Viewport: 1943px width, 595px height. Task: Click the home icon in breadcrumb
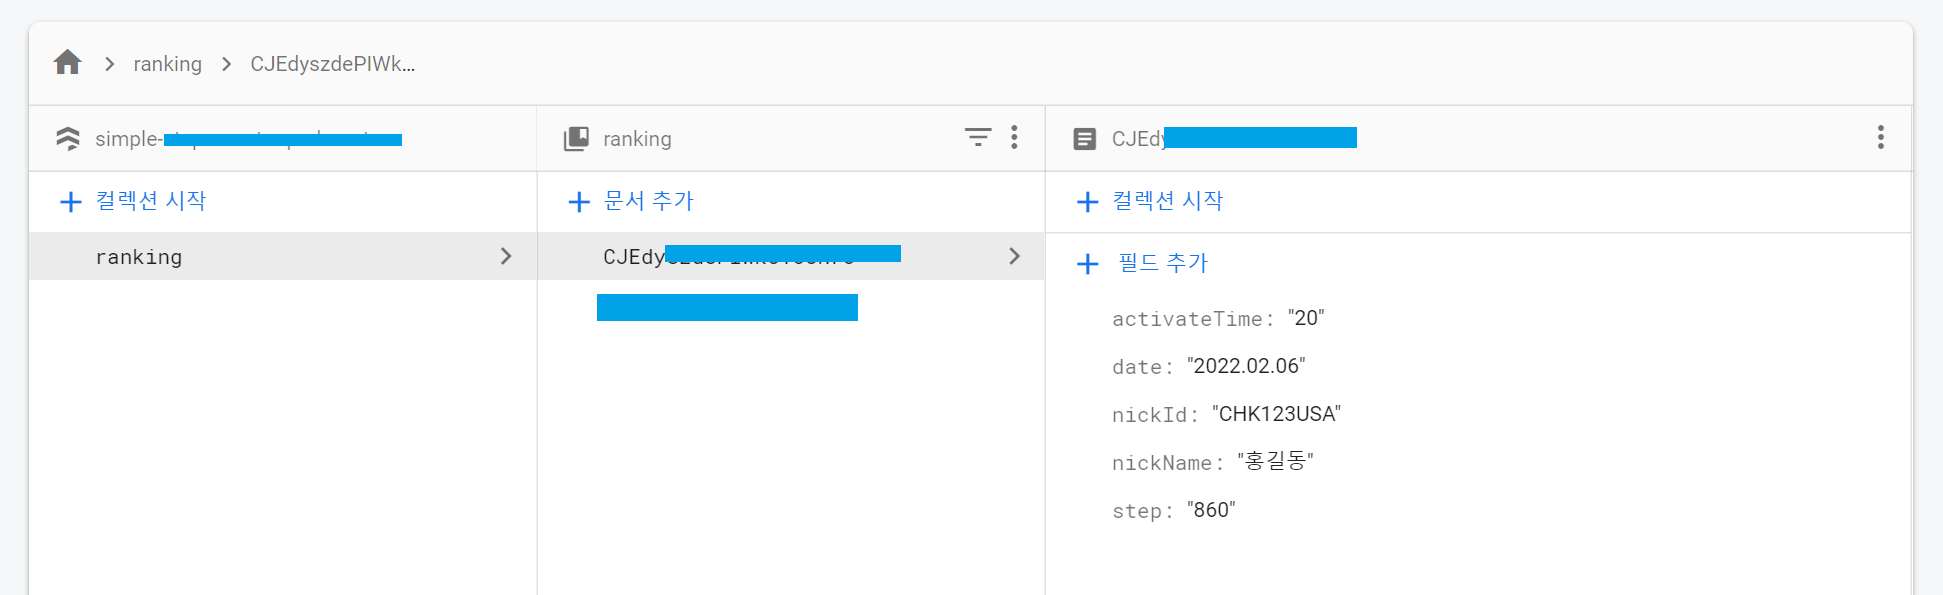(x=67, y=63)
